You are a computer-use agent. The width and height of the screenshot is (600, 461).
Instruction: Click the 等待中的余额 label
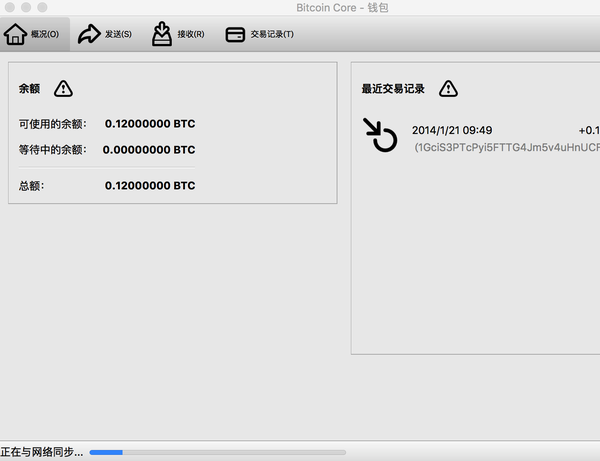coord(53,150)
